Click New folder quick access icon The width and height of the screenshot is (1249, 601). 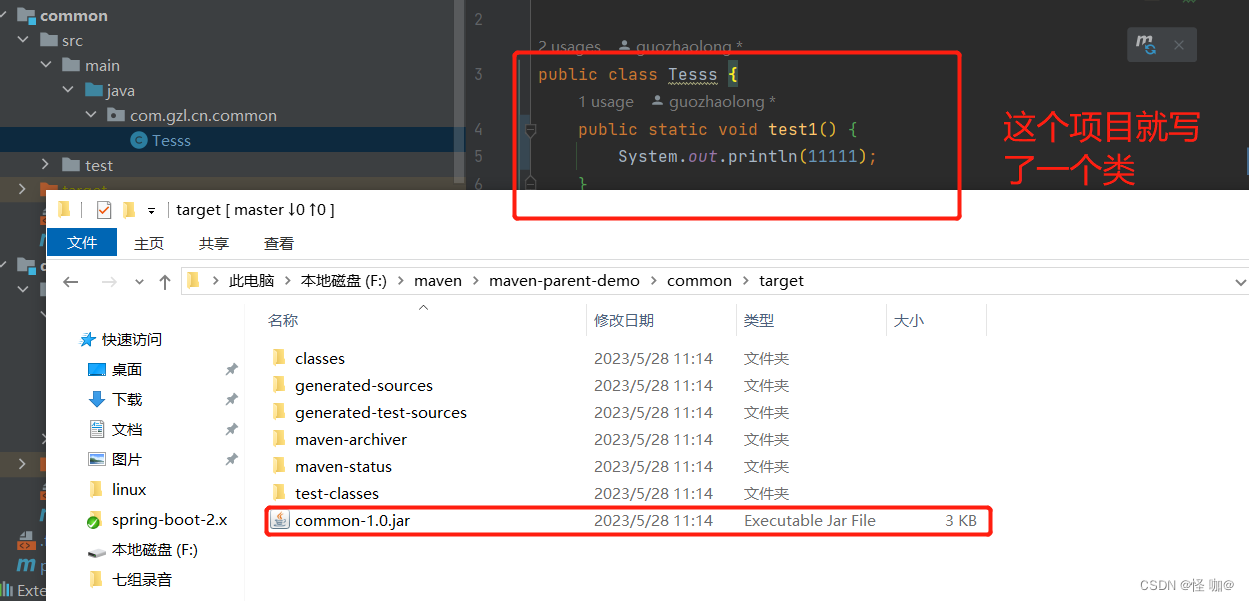[128, 210]
